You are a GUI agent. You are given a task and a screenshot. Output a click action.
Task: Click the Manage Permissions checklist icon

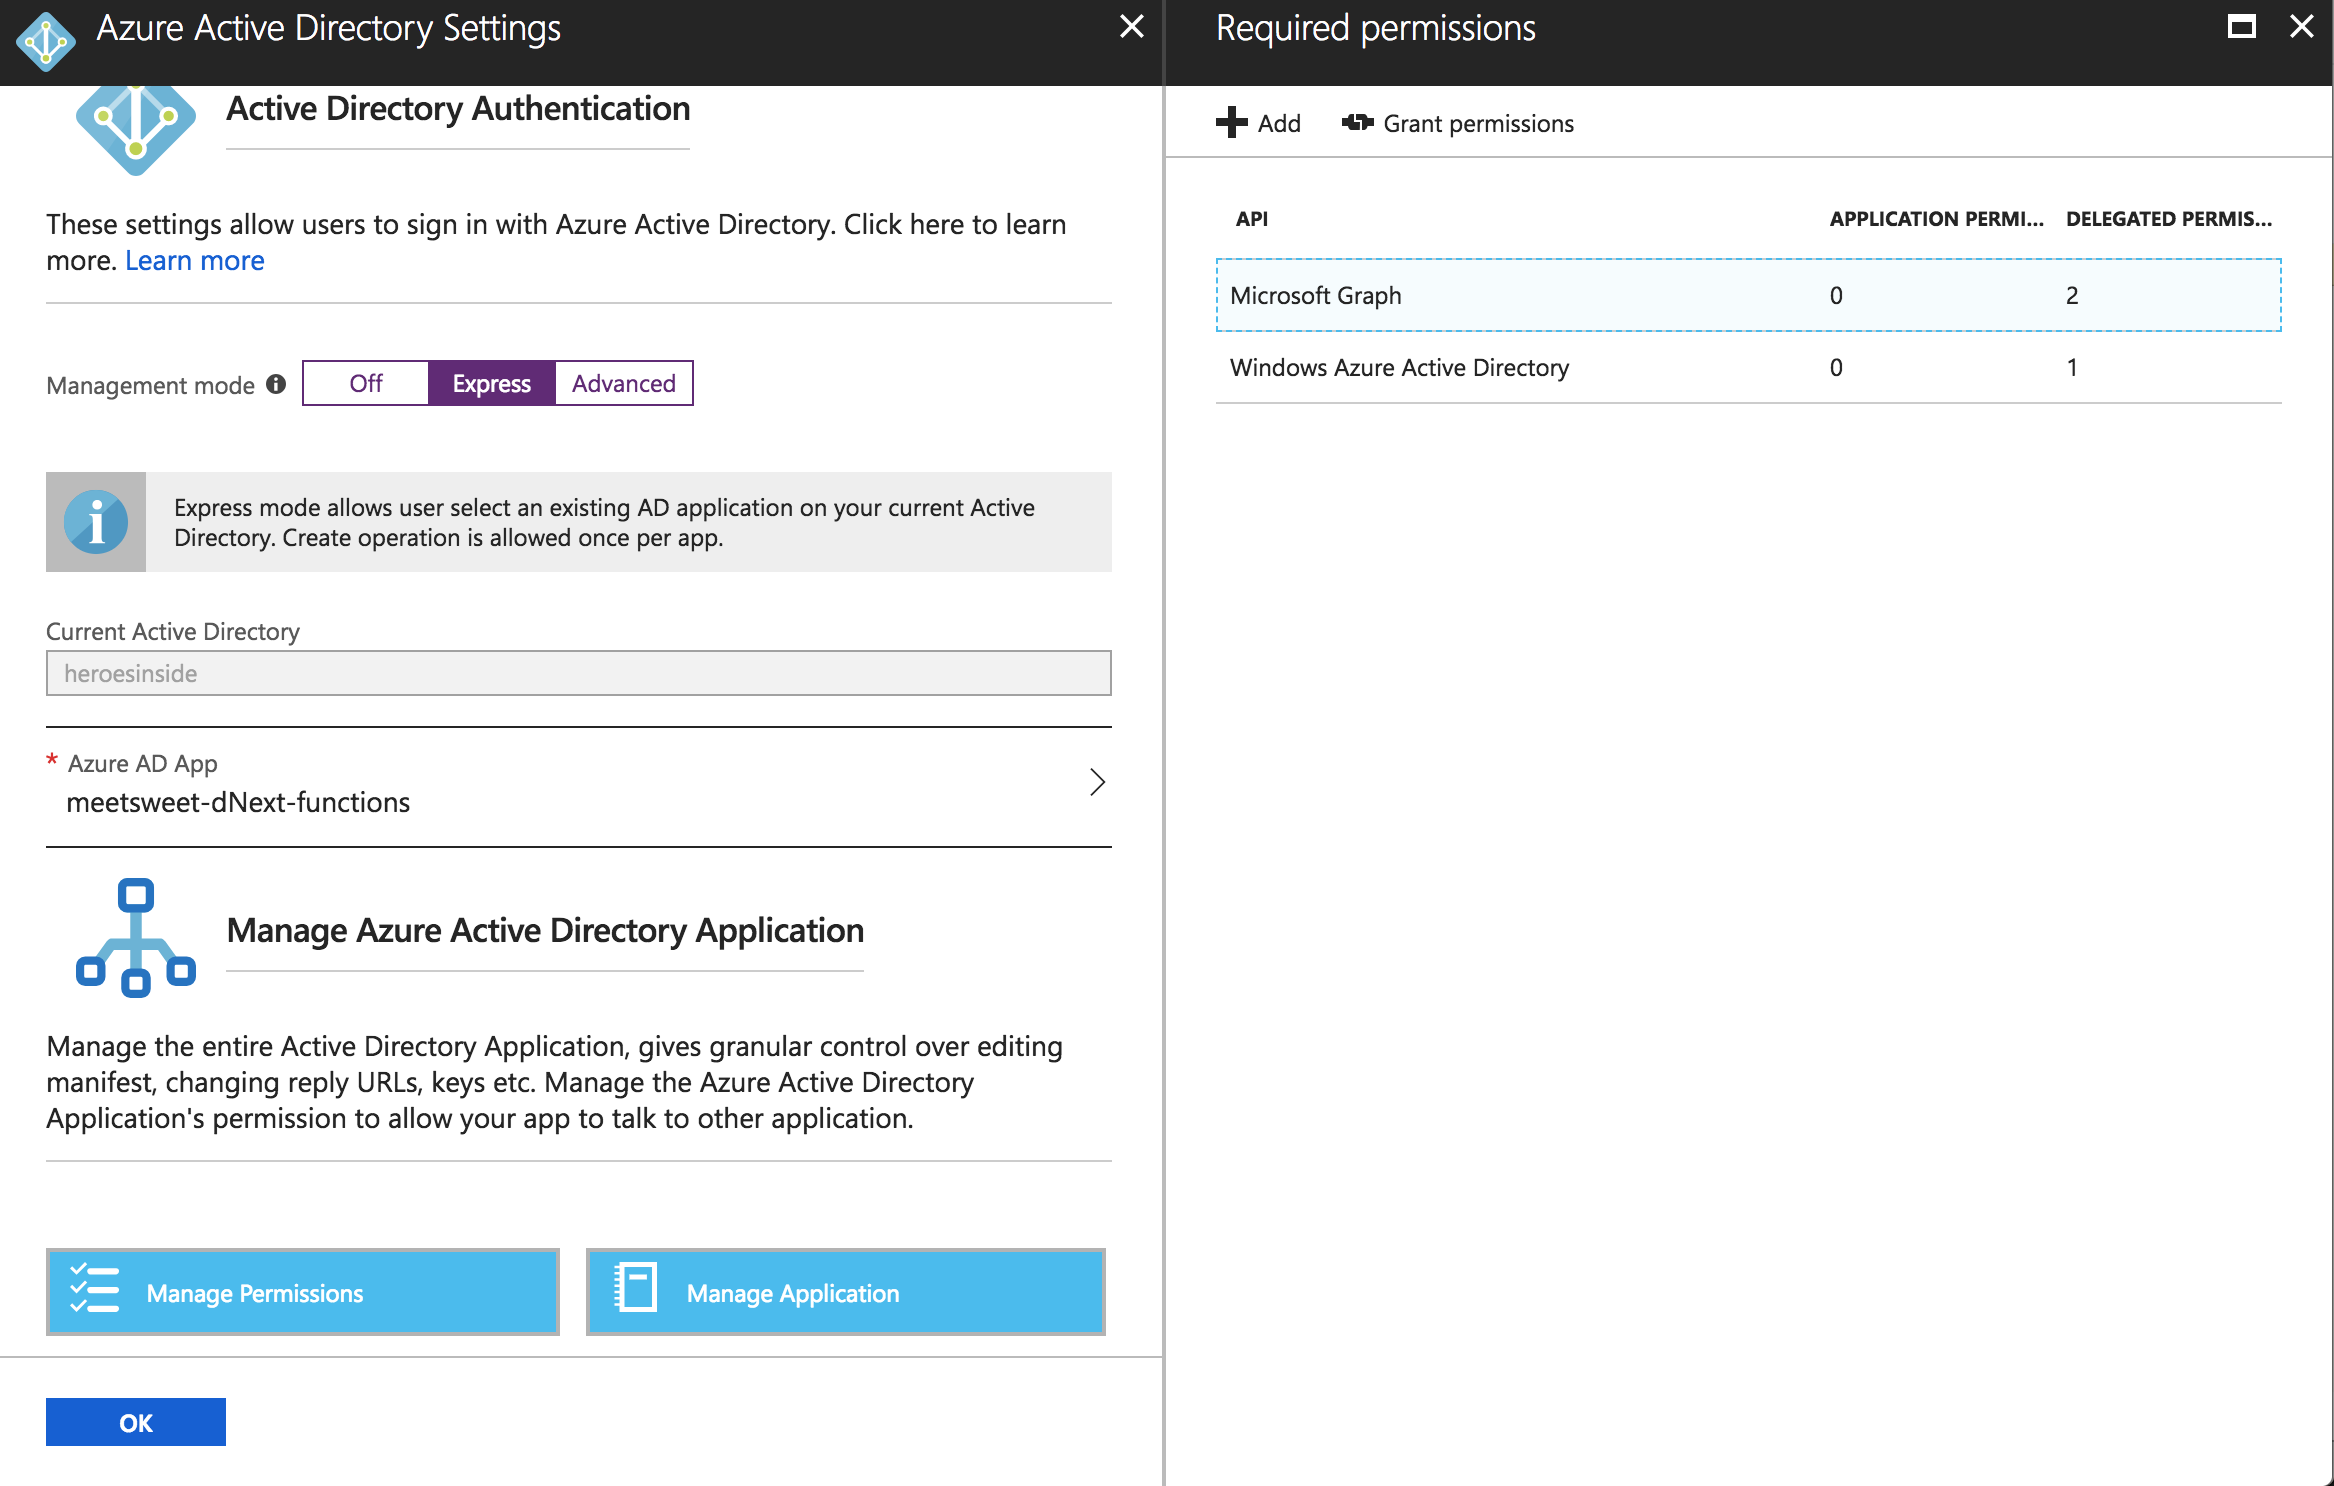(95, 1290)
